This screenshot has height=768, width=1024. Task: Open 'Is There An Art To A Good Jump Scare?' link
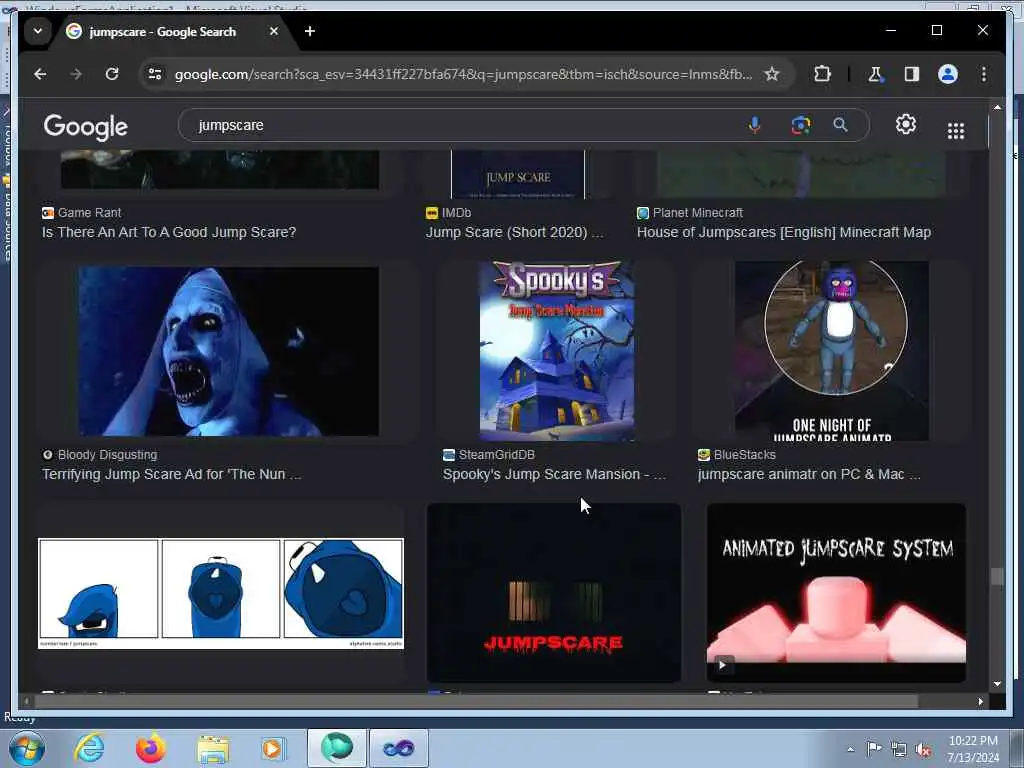click(169, 232)
